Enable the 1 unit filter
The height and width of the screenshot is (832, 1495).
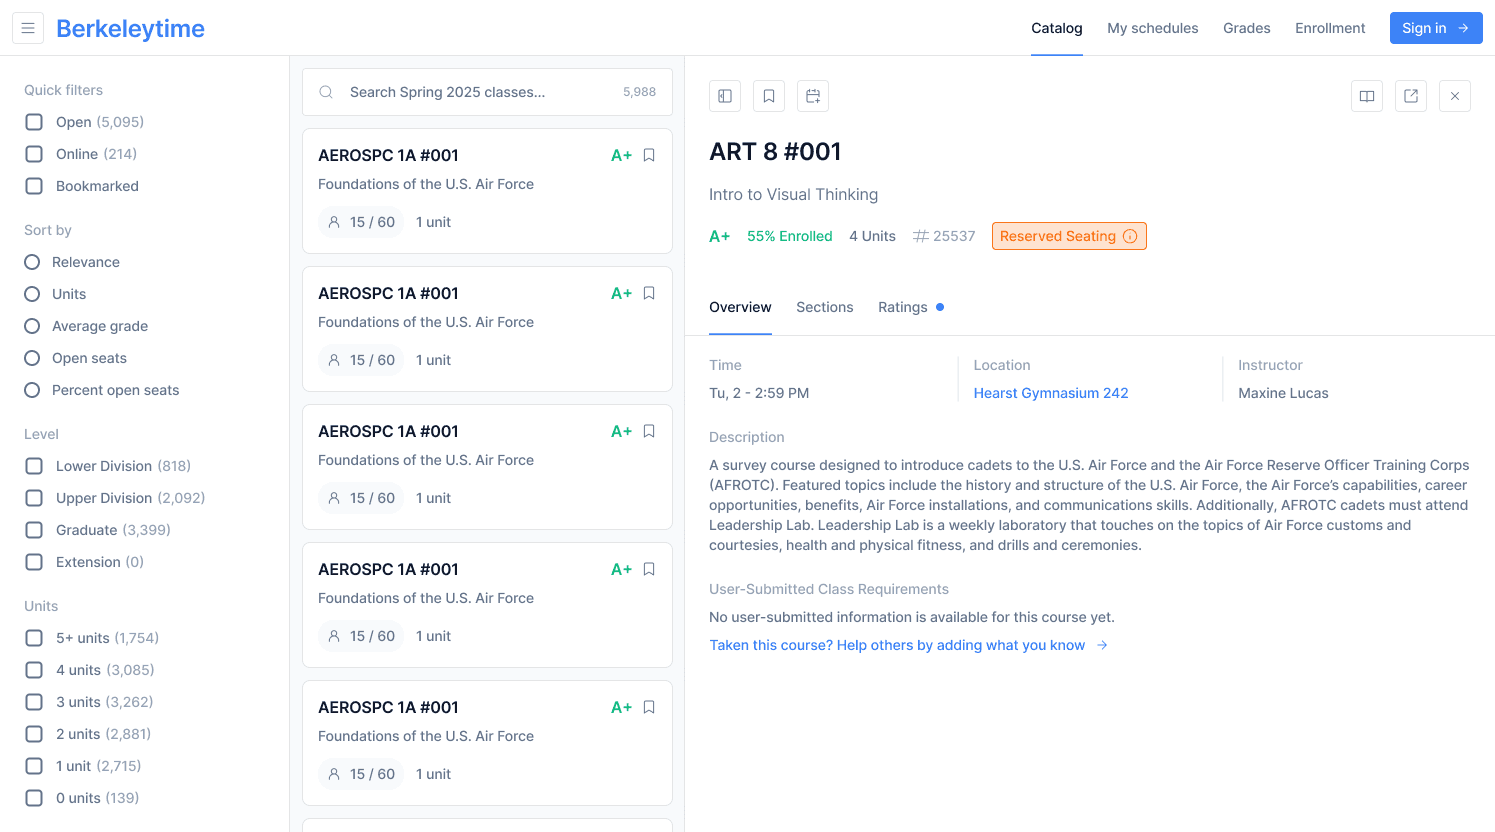(34, 766)
